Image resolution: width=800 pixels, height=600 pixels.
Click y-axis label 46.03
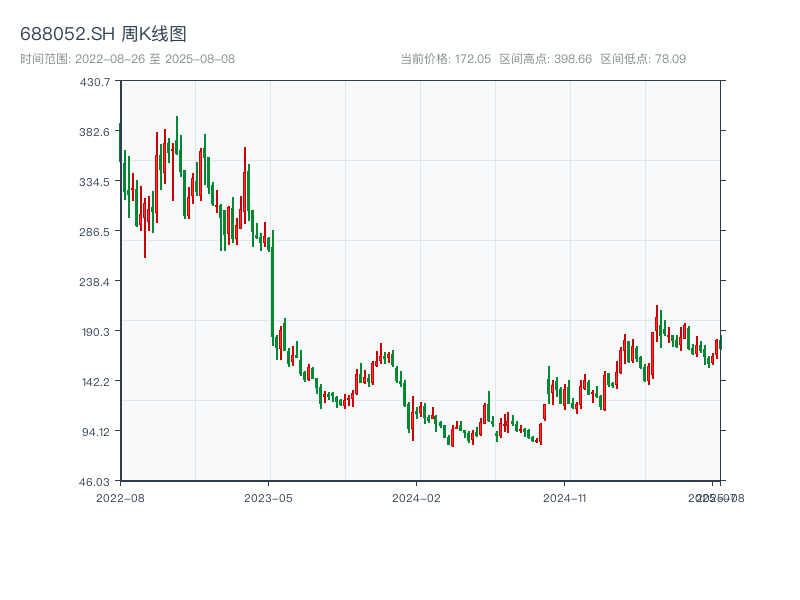94,482
